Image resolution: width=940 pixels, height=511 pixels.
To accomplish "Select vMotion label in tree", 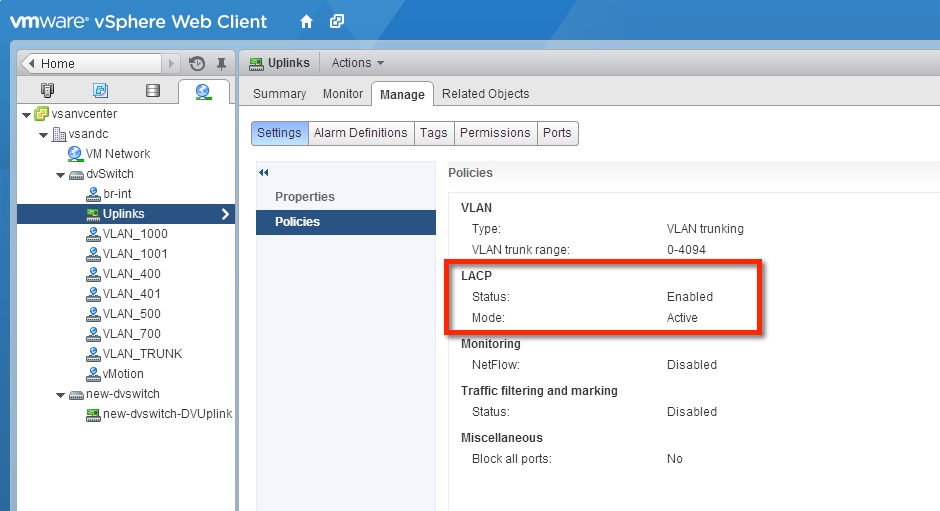I will [123, 374].
